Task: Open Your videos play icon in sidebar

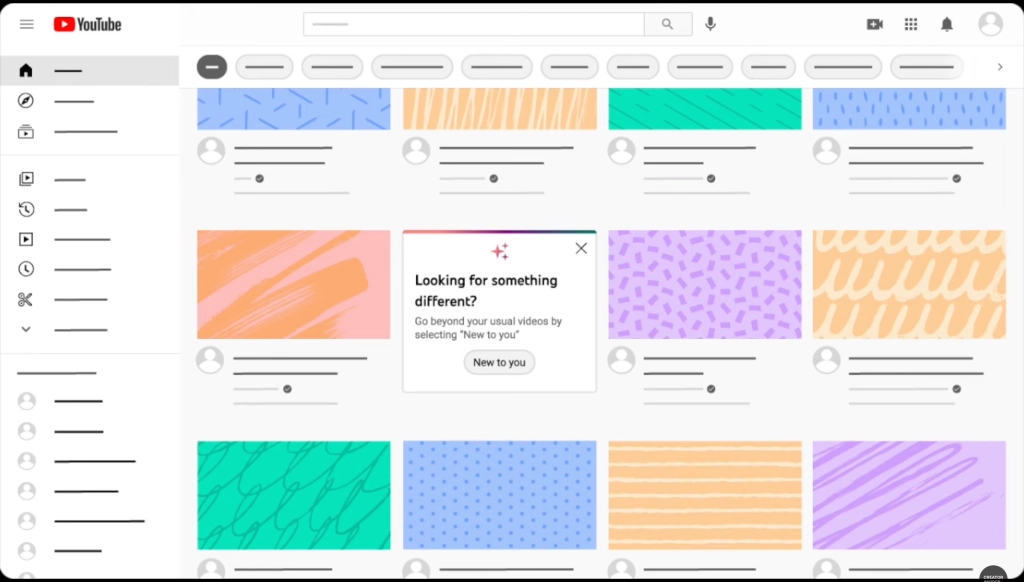Action: click(x=25, y=239)
